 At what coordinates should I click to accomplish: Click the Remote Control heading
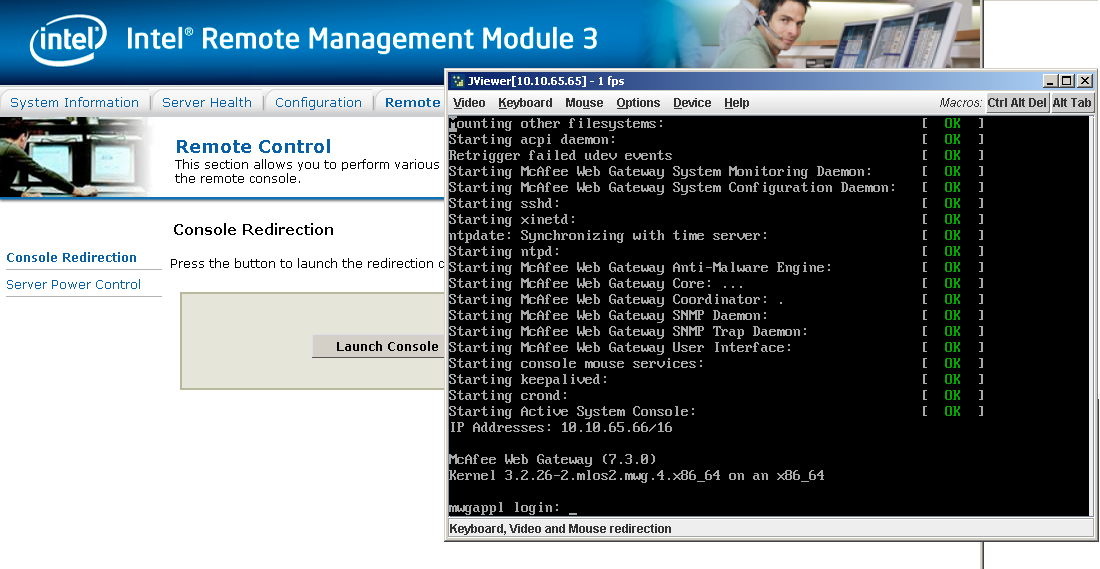(253, 147)
